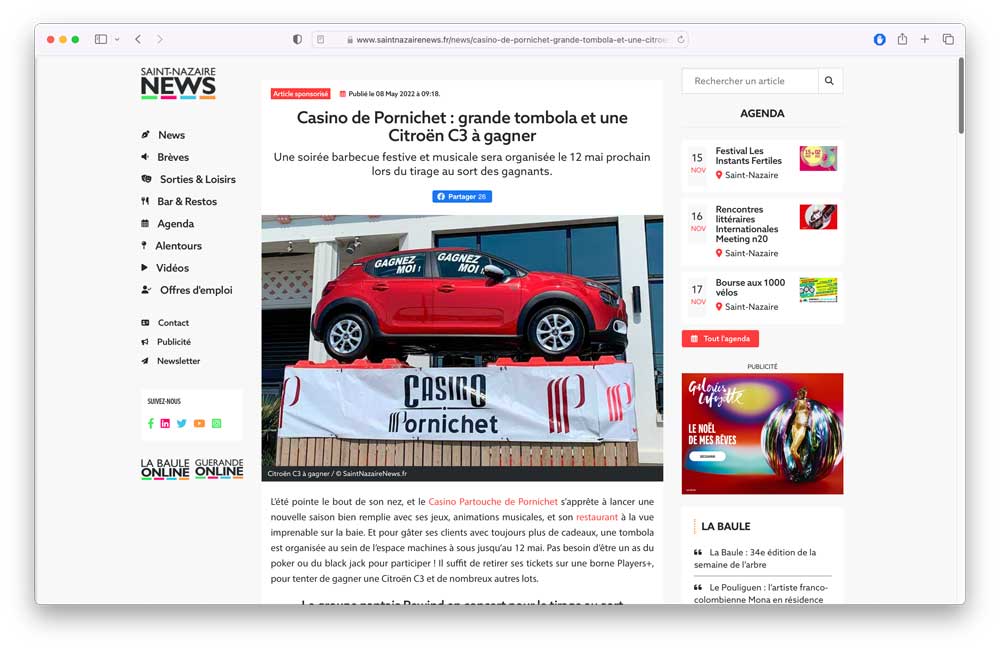Toggle the Safari sidebar panel

[101, 38]
